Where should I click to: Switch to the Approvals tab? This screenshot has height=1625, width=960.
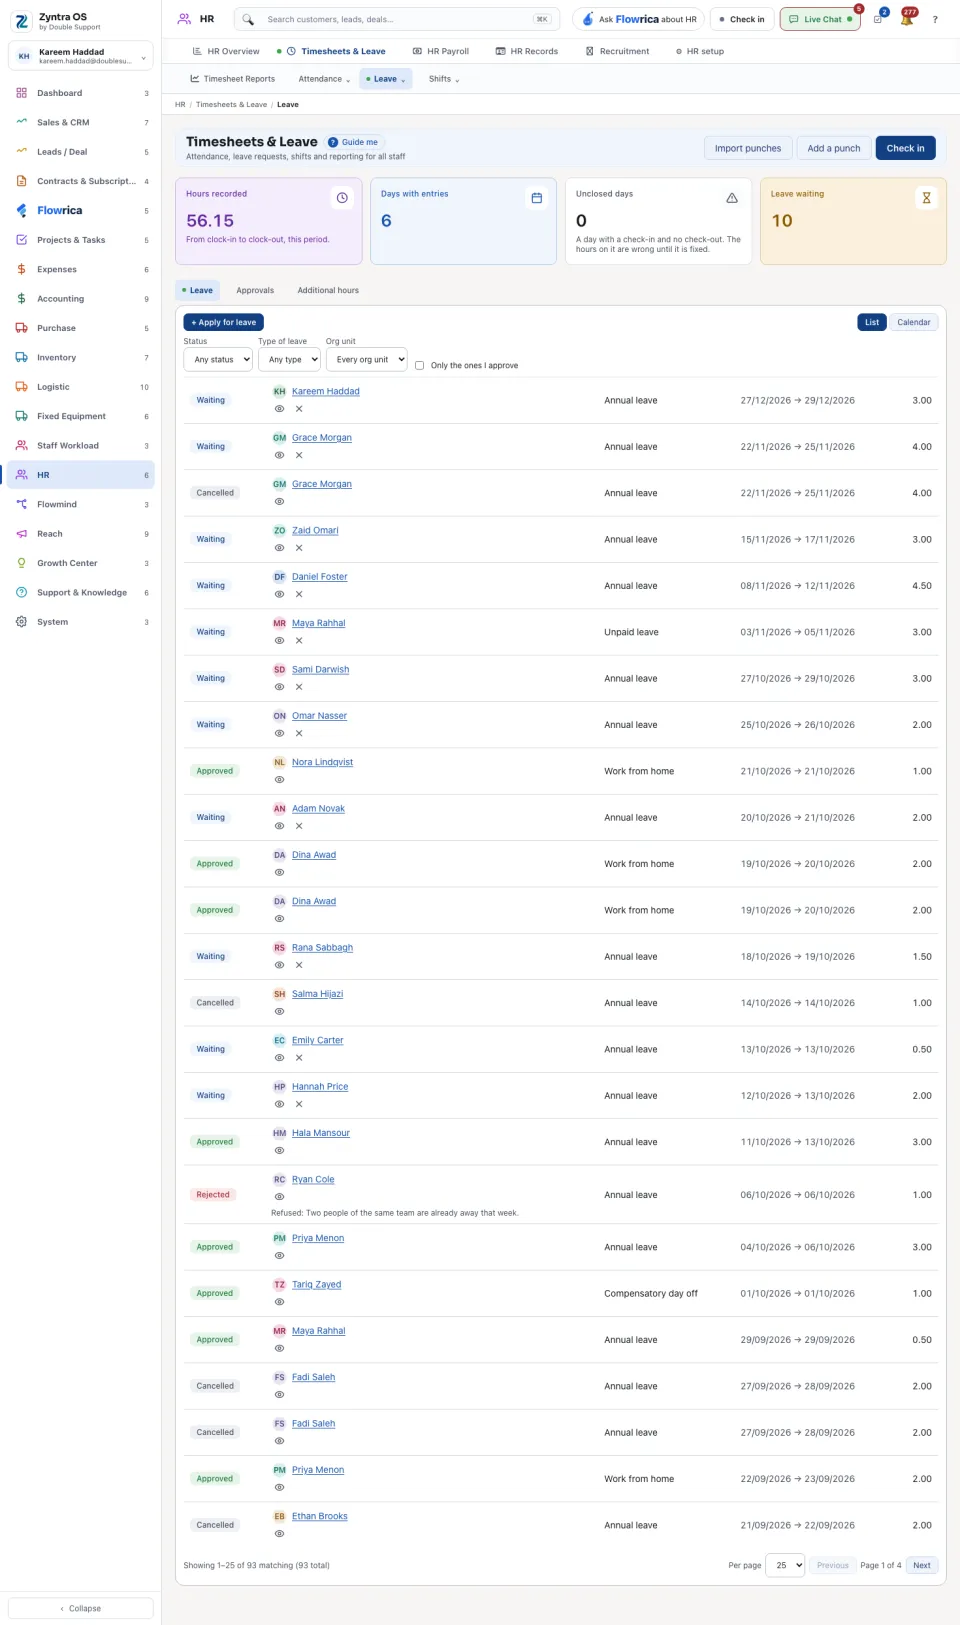[x=255, y=290]
